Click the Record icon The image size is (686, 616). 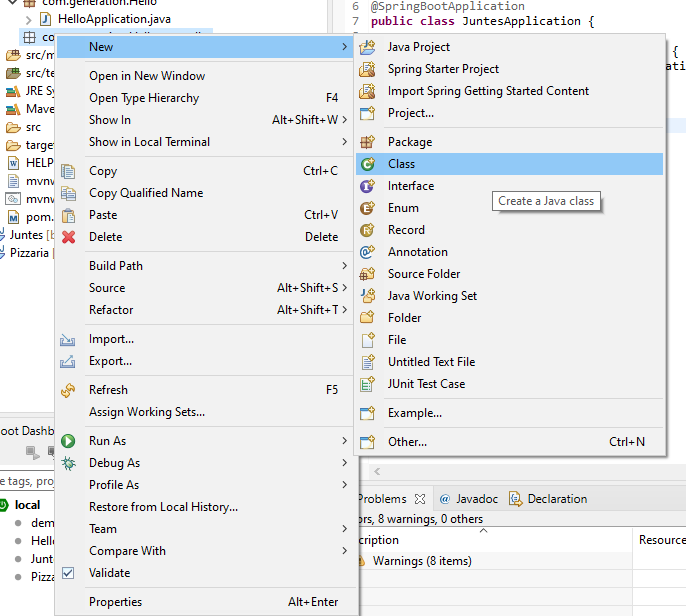coord(367,230)
